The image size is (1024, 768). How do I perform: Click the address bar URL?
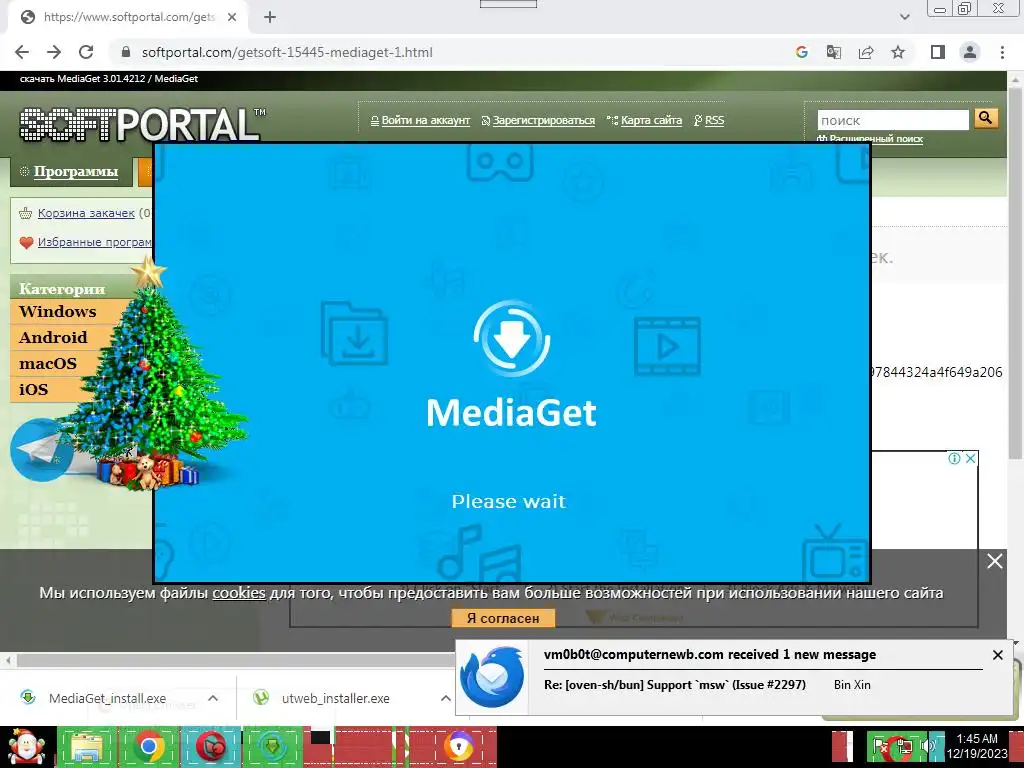click(287, 52)
